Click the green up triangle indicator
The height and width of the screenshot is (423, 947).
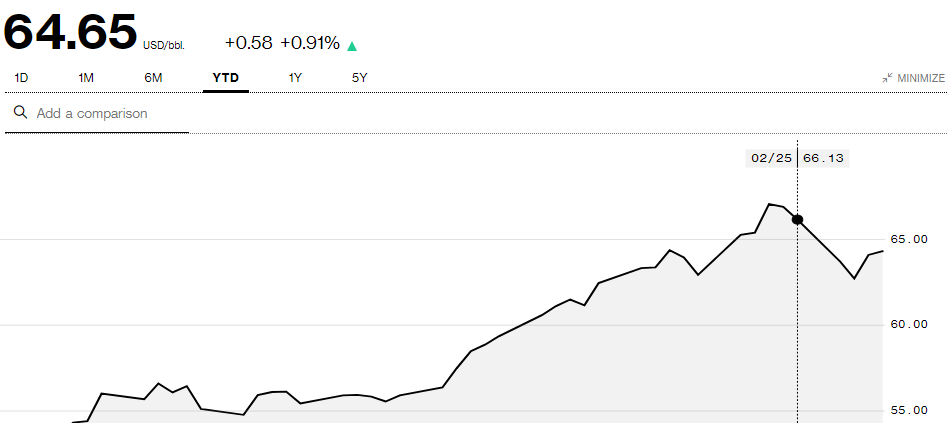coord(352,45)
